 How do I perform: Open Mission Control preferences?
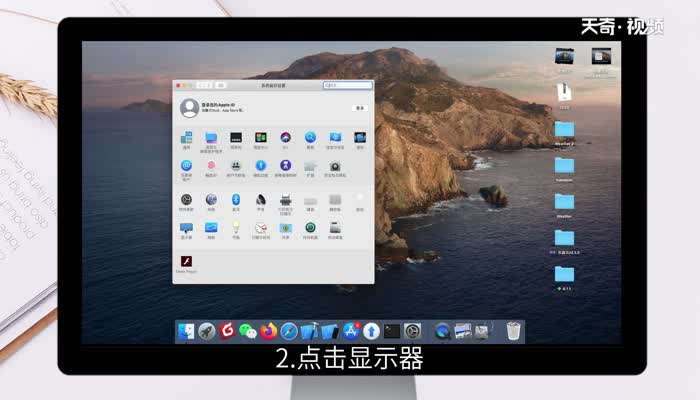pos(261,137)
